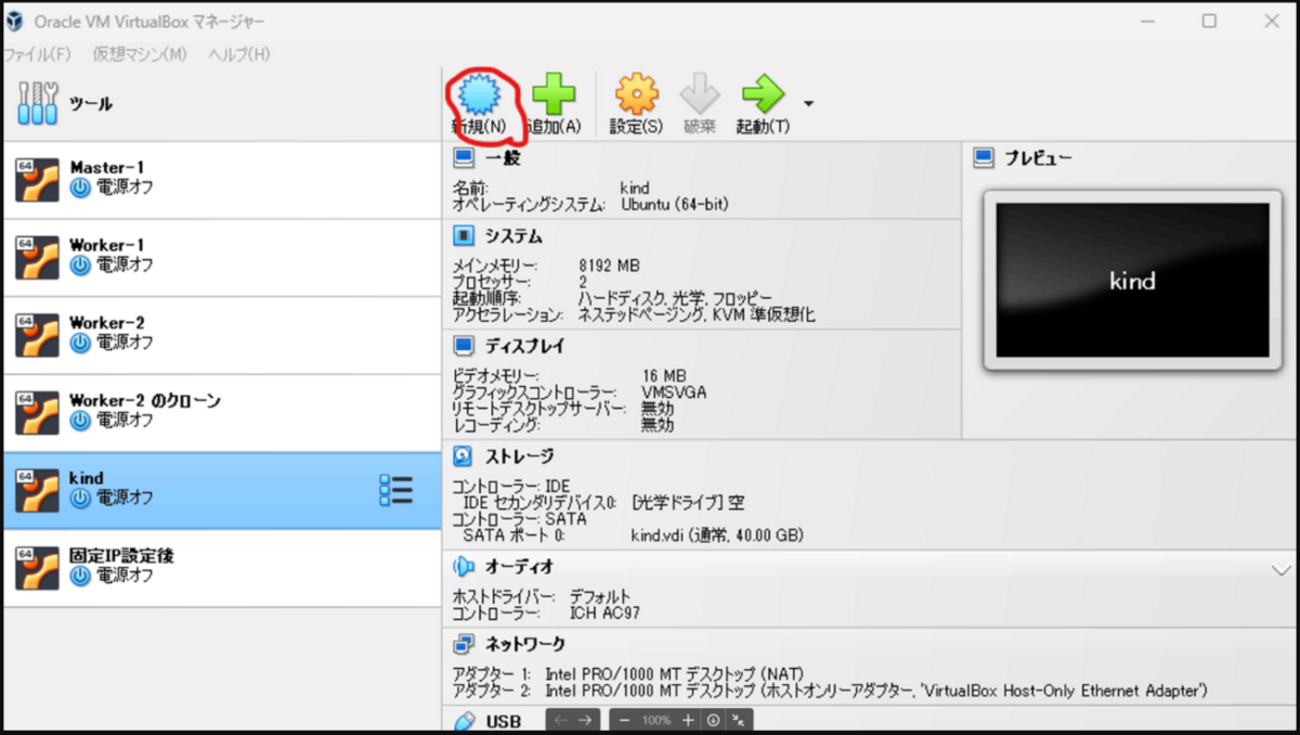Click the VMSVGA graphics controller value
Screen dimensions: 1300x735
674,392
